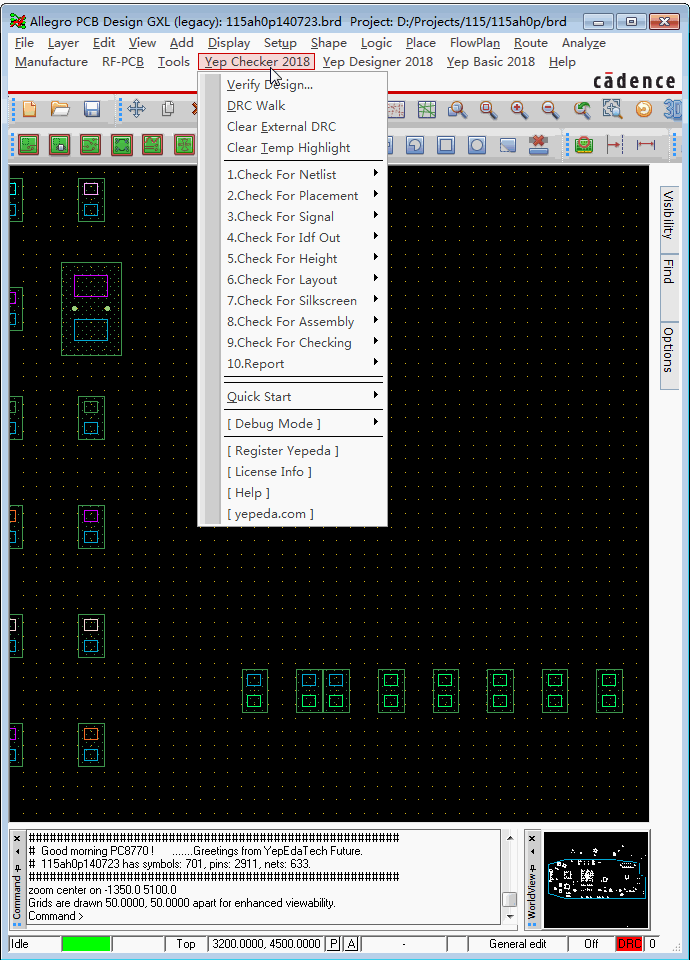Image resolution: width=690 pixels, height=960 pixels.
Task: Click the WorldView board thumbnail
Action: coord(596,880)
